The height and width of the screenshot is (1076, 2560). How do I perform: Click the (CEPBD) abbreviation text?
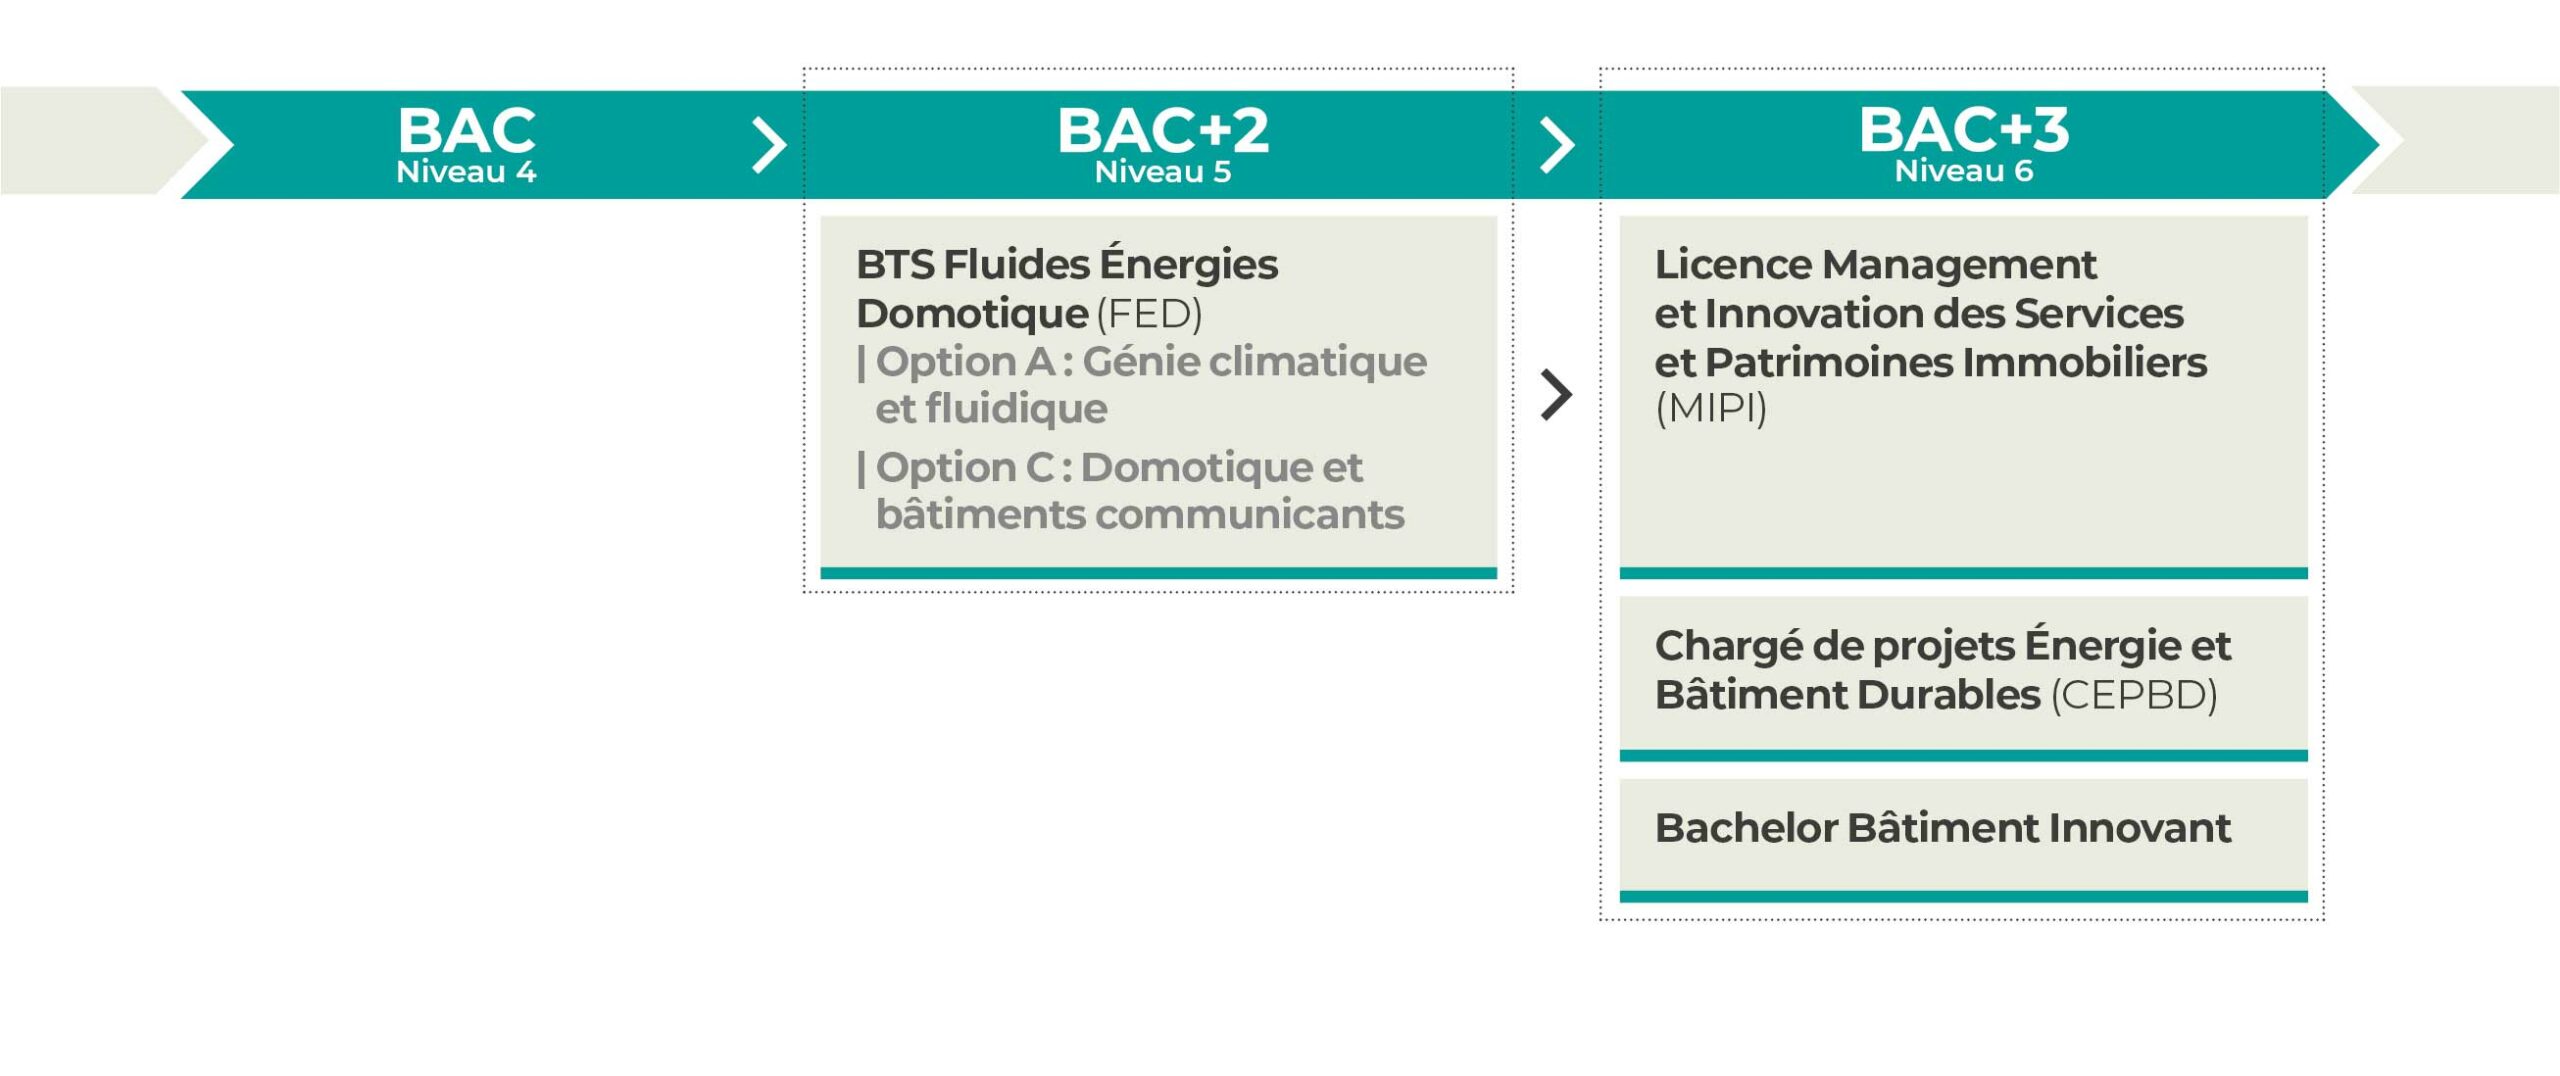[2134, 696]
